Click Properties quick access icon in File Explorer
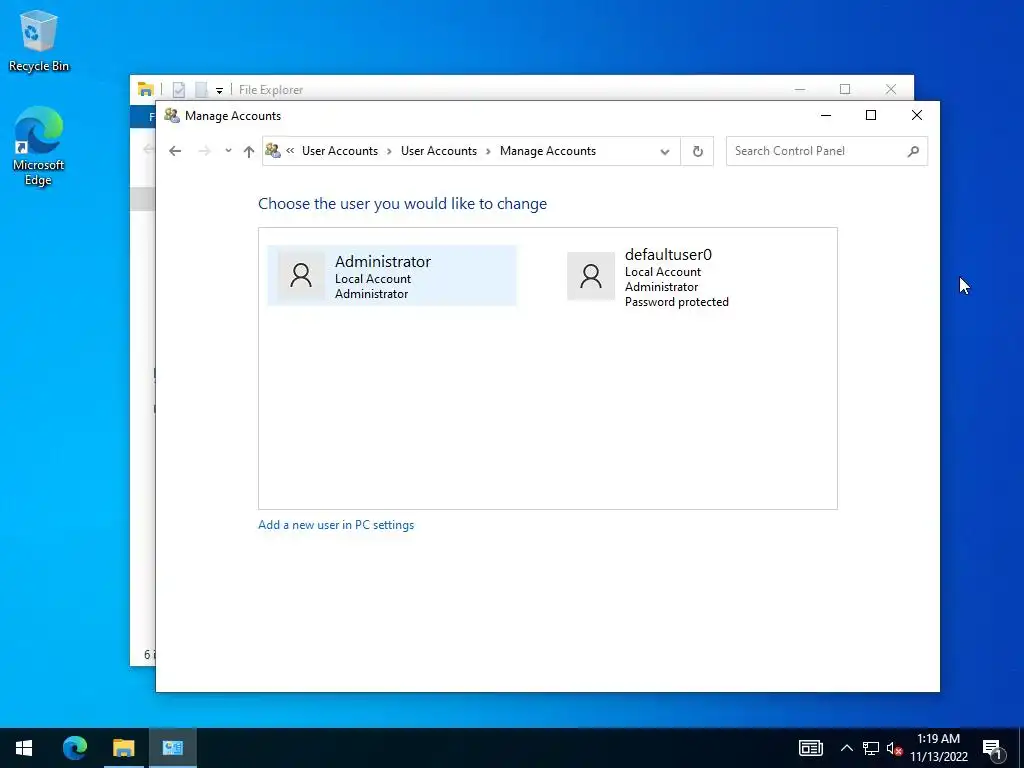Image resolution: width=1024 pixels, height=768 pixels. 178,89
